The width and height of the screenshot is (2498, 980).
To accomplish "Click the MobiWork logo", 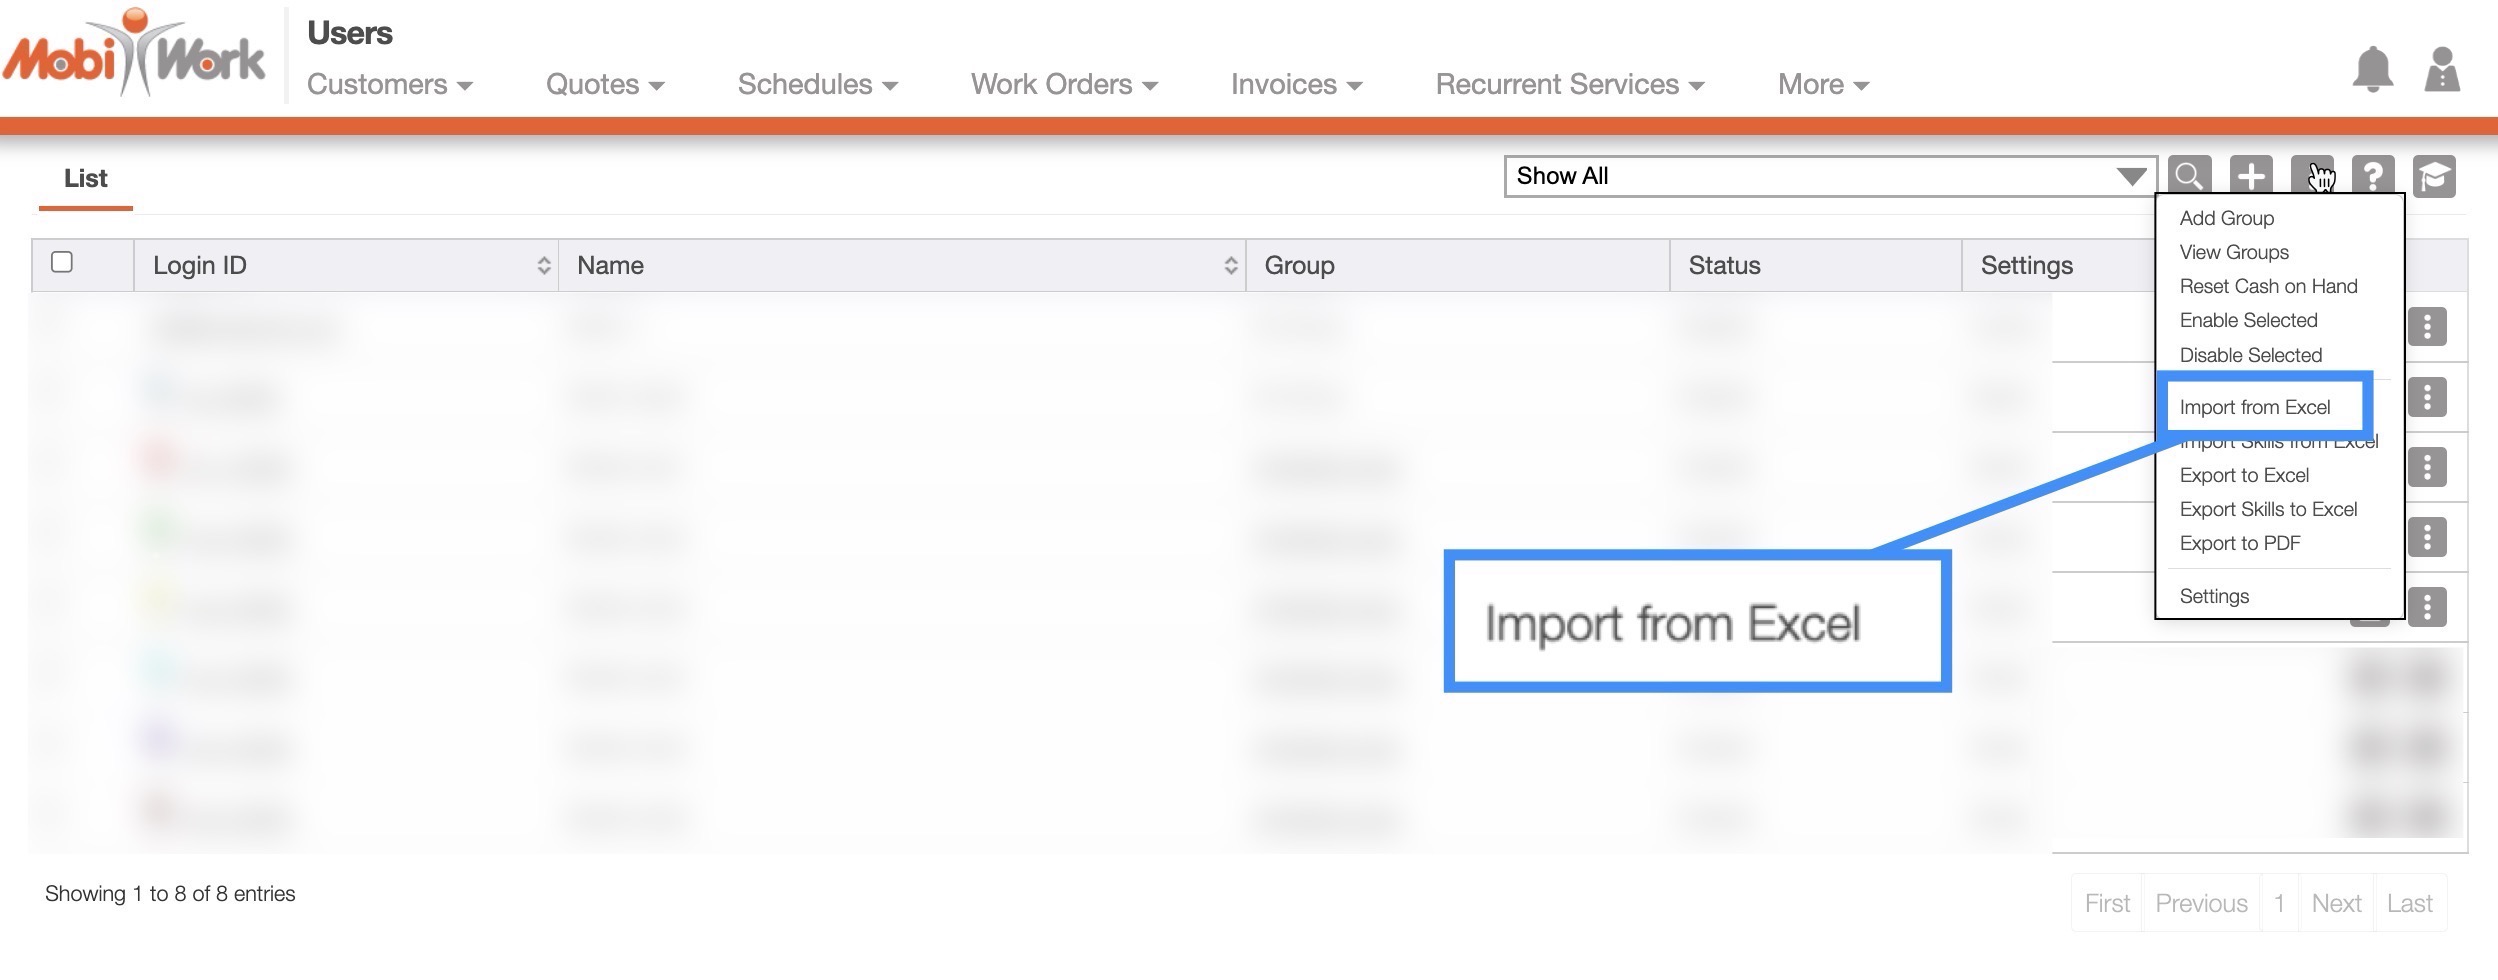I will (134, 56).
